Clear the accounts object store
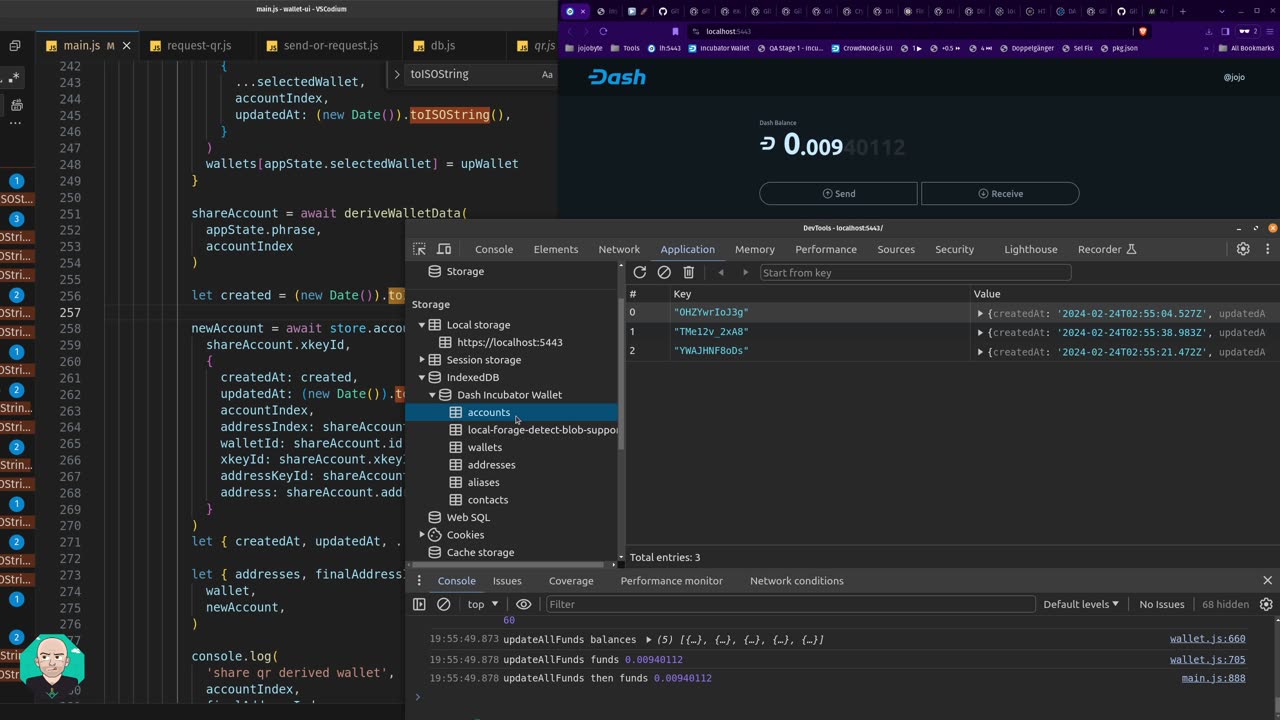The height and width of the screenshot is (720, 1280). pos(664,272)
